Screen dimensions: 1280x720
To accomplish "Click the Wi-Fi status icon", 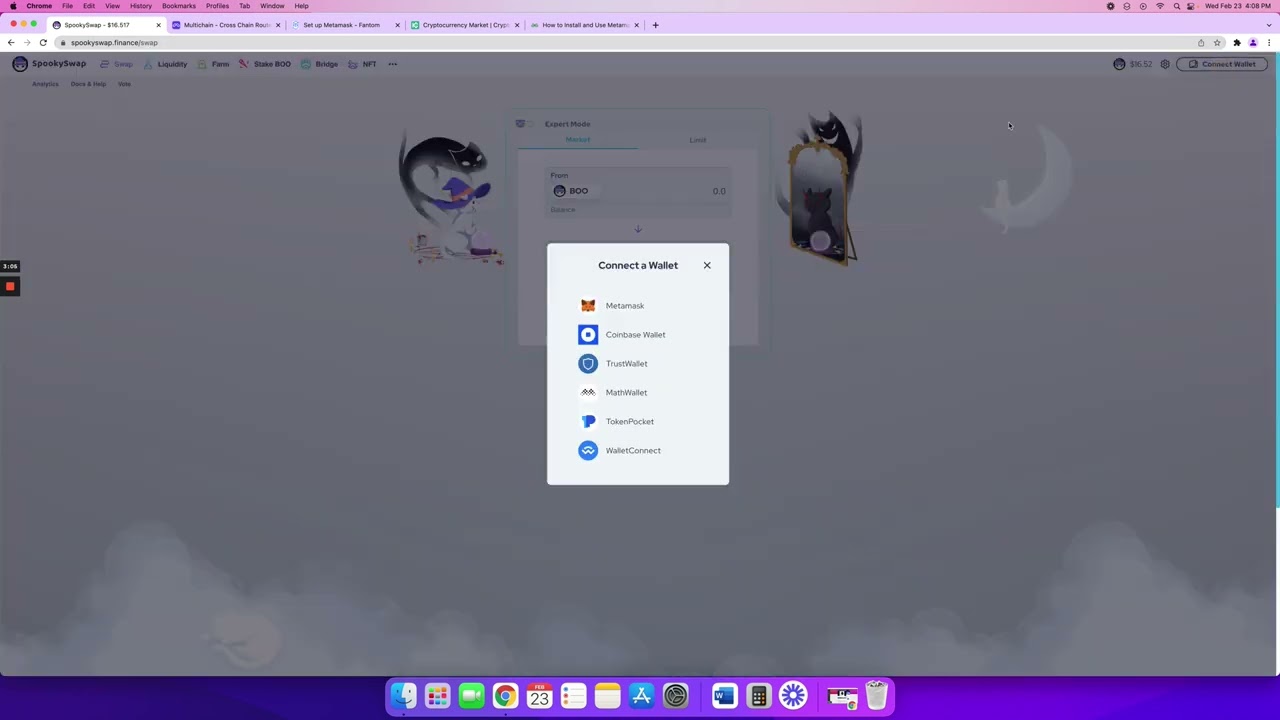I will tap(1160, 6).
